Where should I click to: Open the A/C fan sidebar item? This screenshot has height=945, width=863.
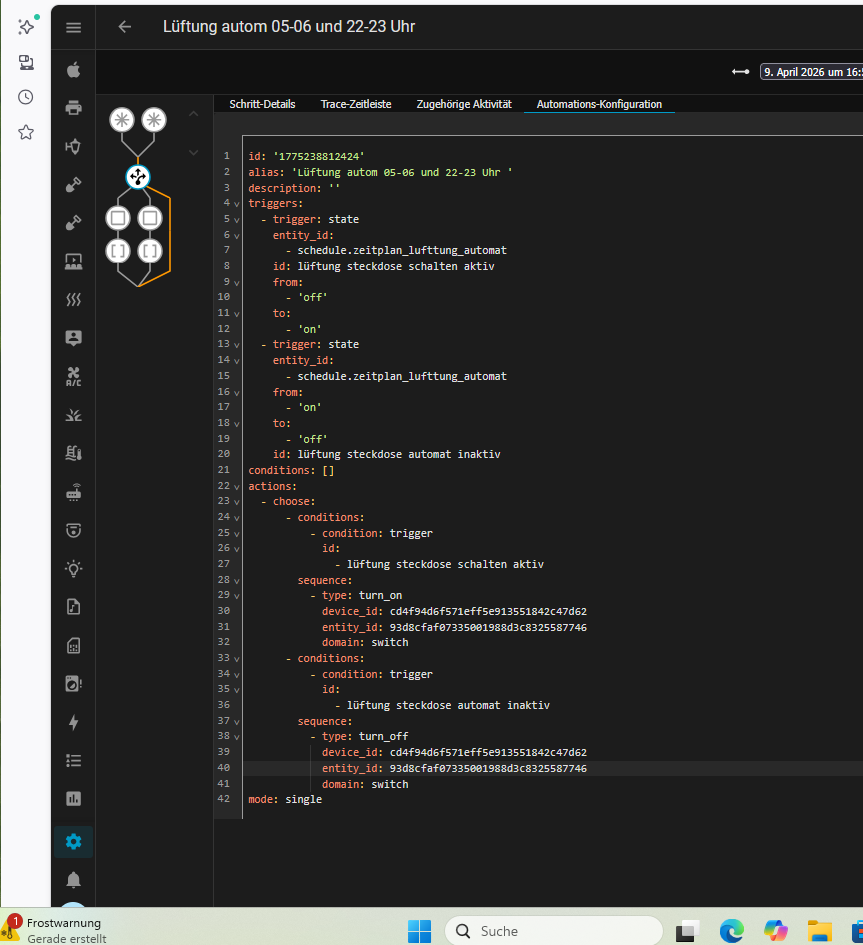(x=73, y=377)
